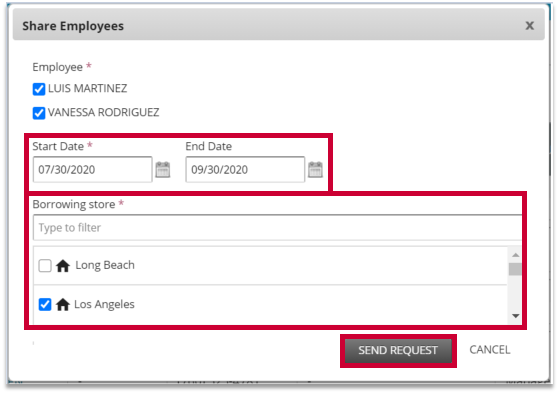Screen dimensions: 559x394
Task: Select the Long Beach store label
Action: 105,265
